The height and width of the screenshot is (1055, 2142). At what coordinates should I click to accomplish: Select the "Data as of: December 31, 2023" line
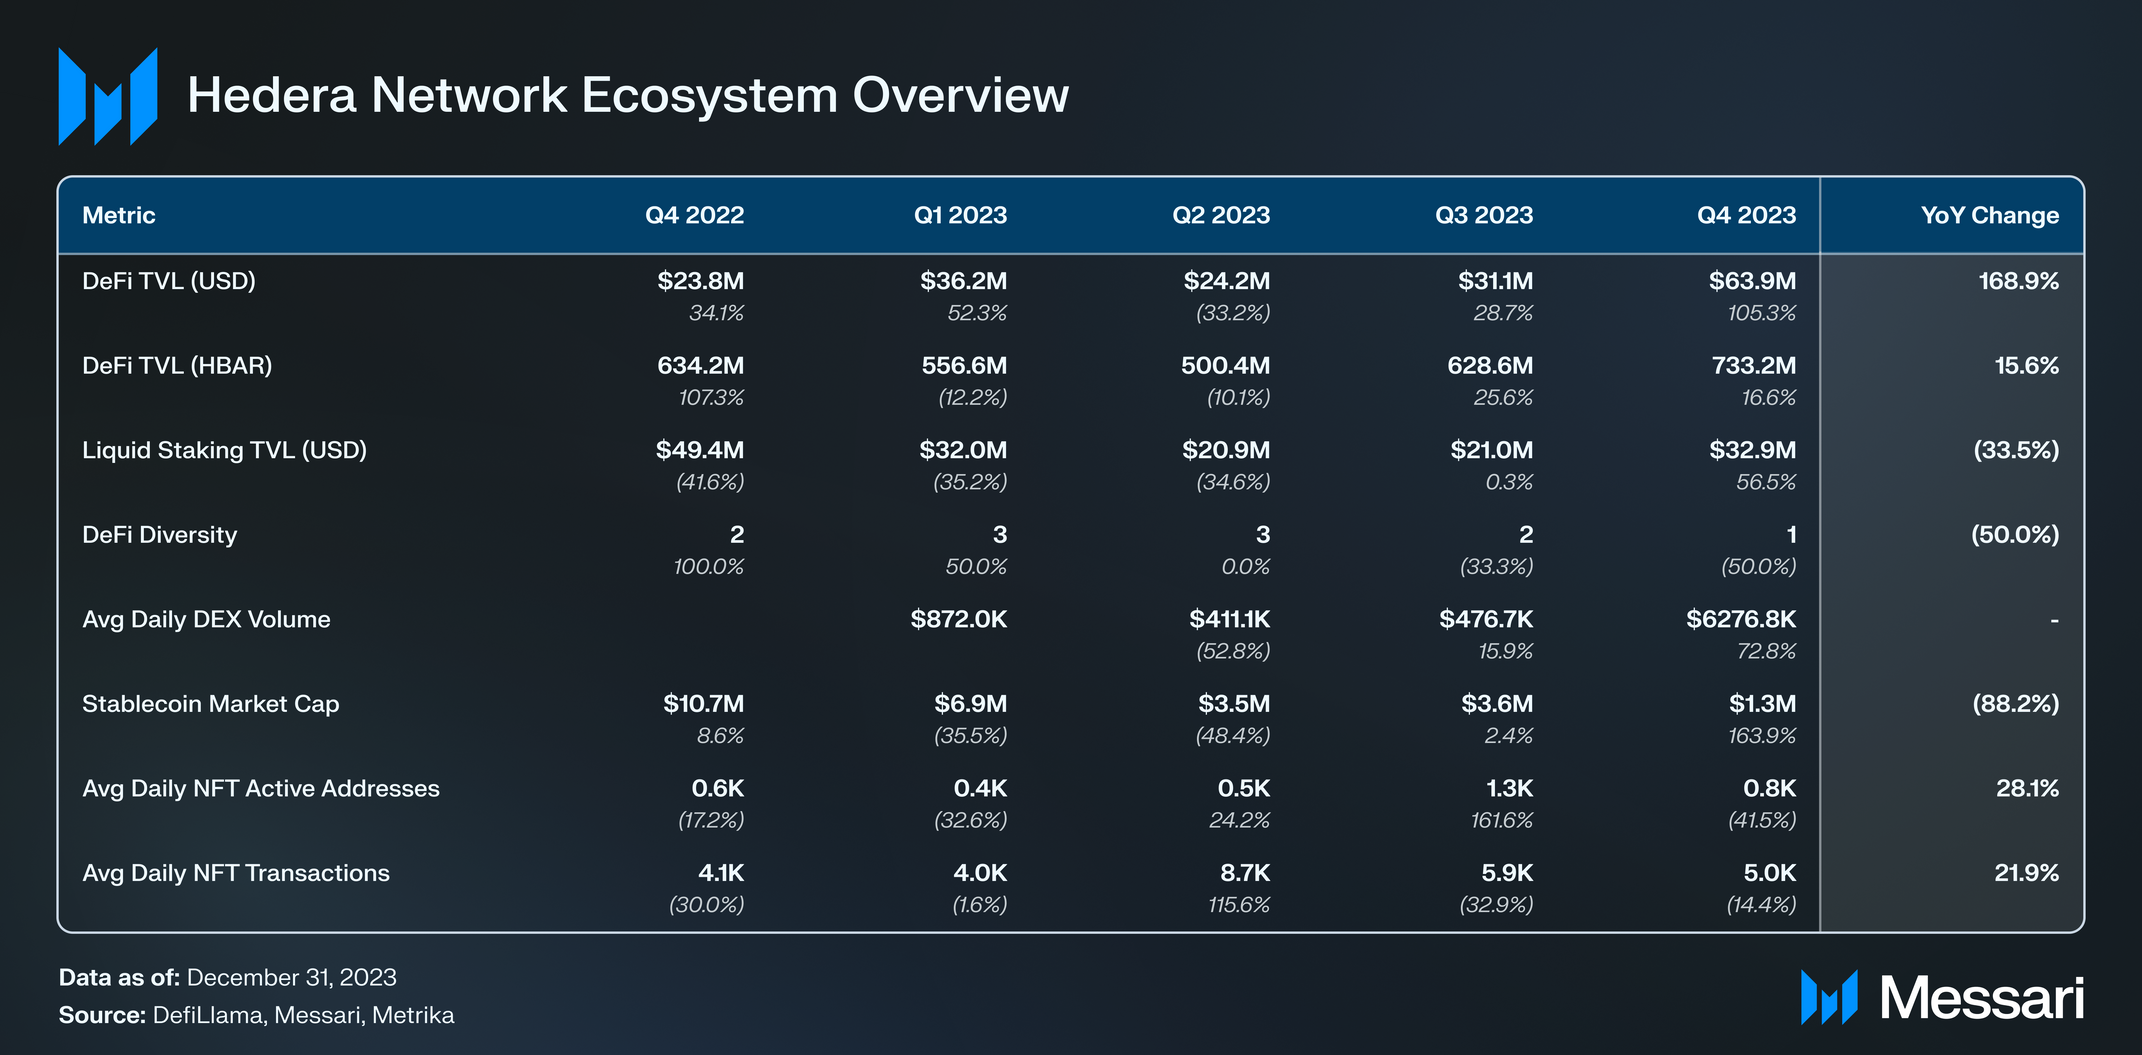click(228, 978)
